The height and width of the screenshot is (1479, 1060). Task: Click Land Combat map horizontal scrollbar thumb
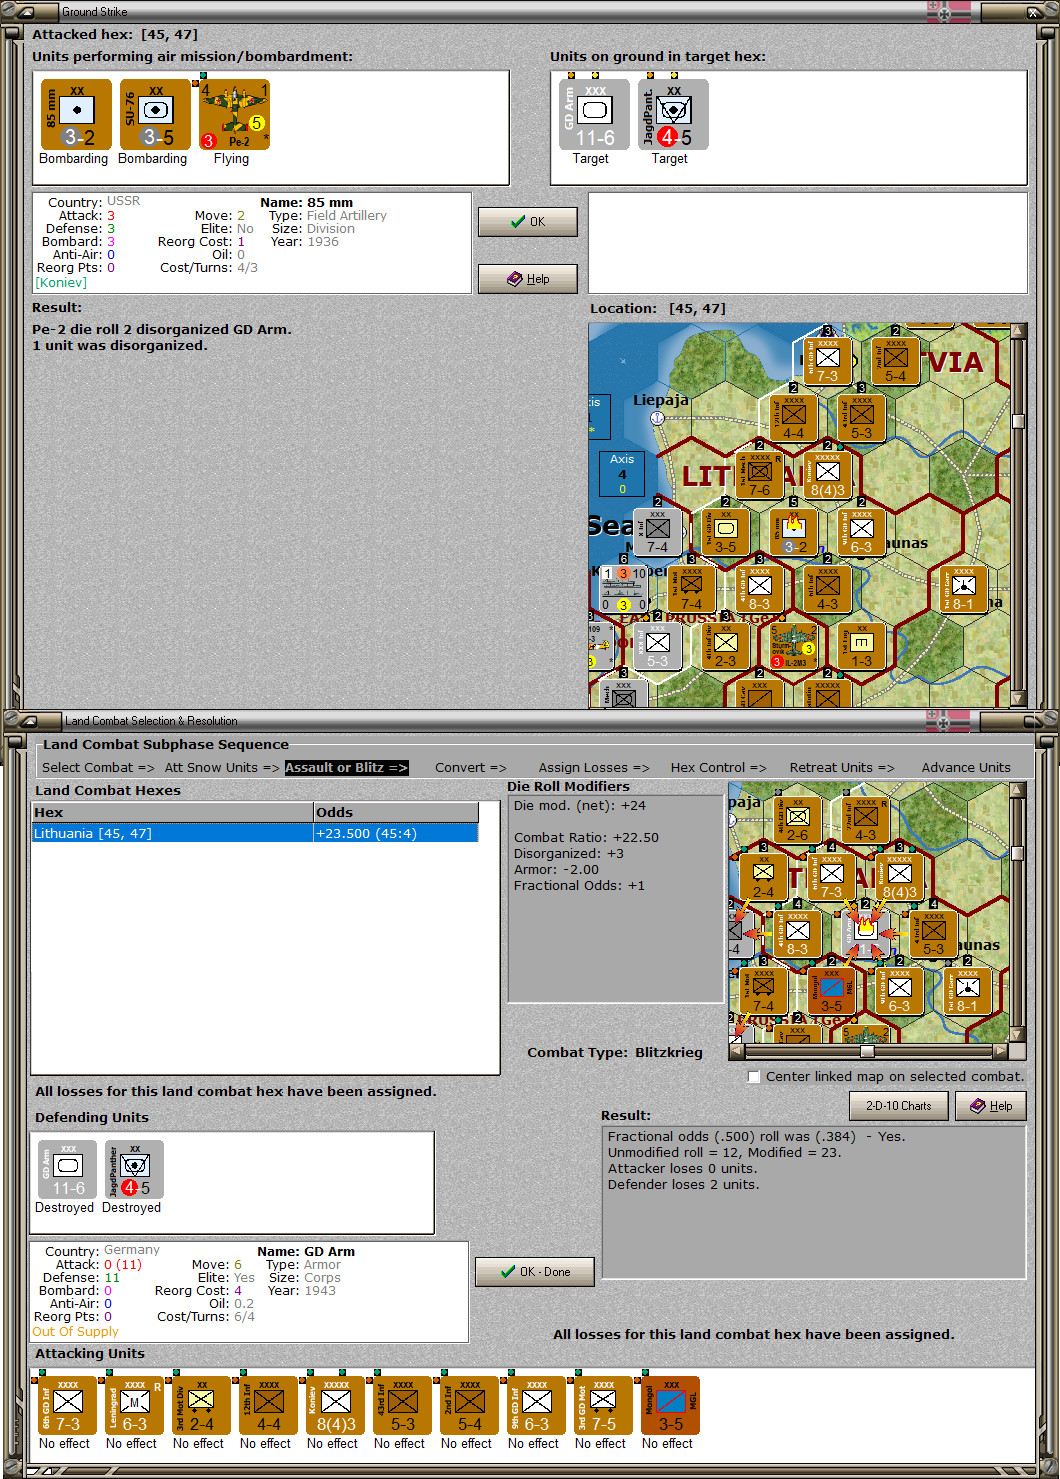(867, 1051)
